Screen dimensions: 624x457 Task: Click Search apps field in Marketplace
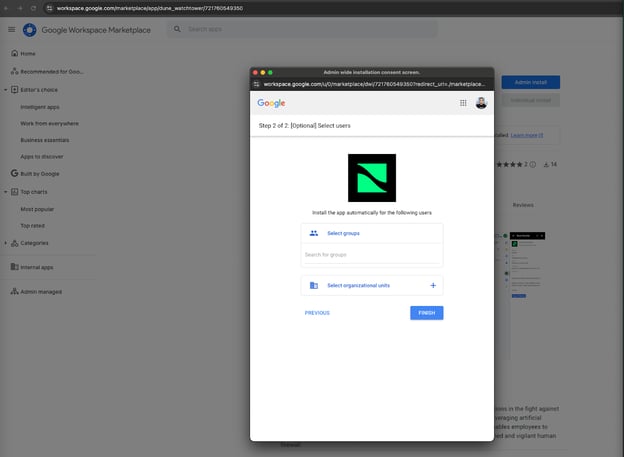coord(301,29)
